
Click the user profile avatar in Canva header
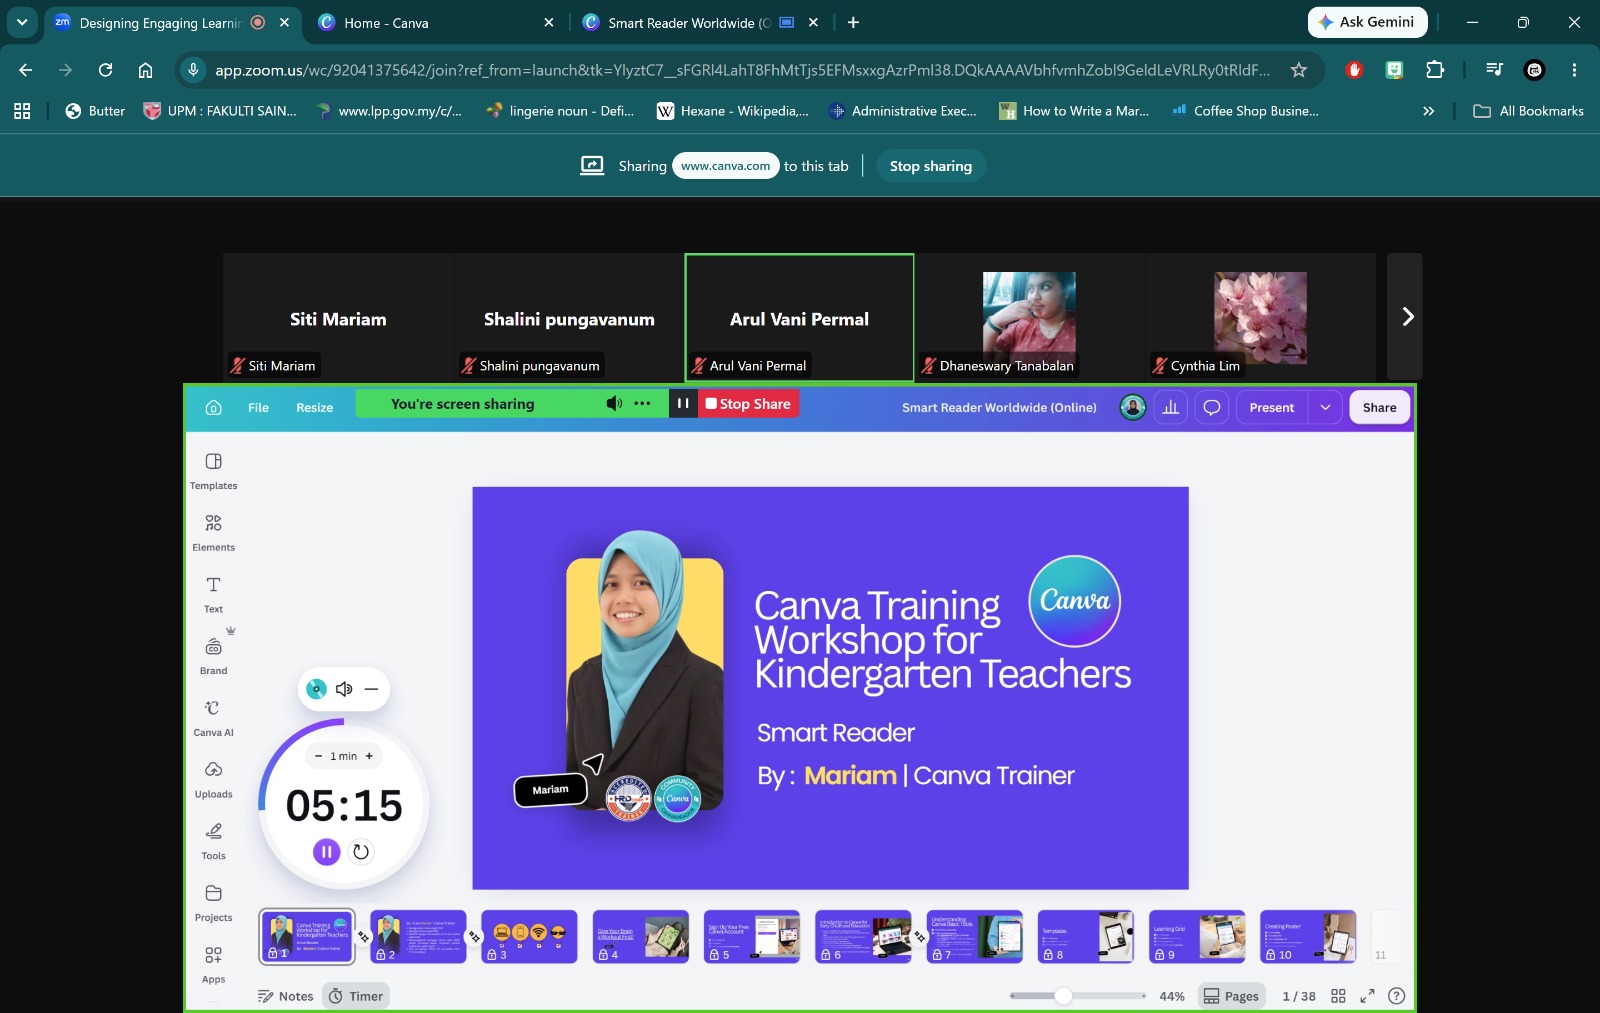pos(1133,407)
